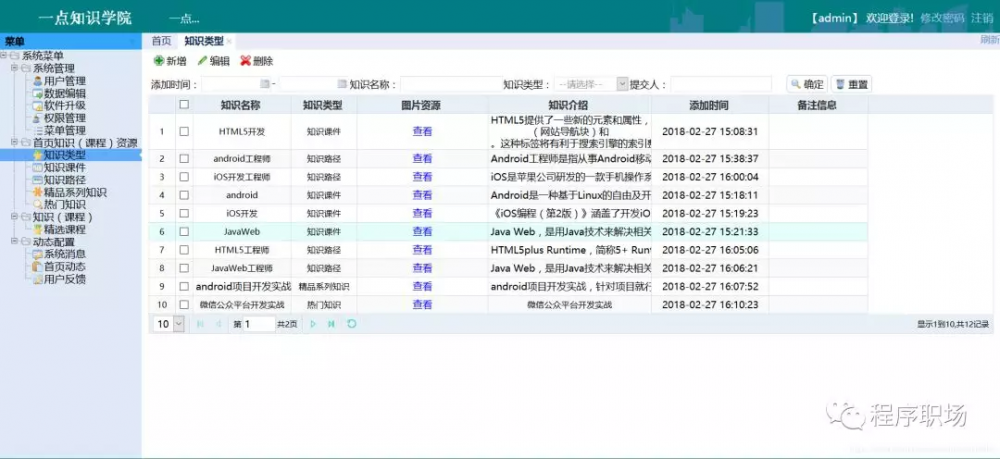The image size is (1000, 459).
Task: Open 数据编辑 in the sidebar
Action: pos(64,93)
